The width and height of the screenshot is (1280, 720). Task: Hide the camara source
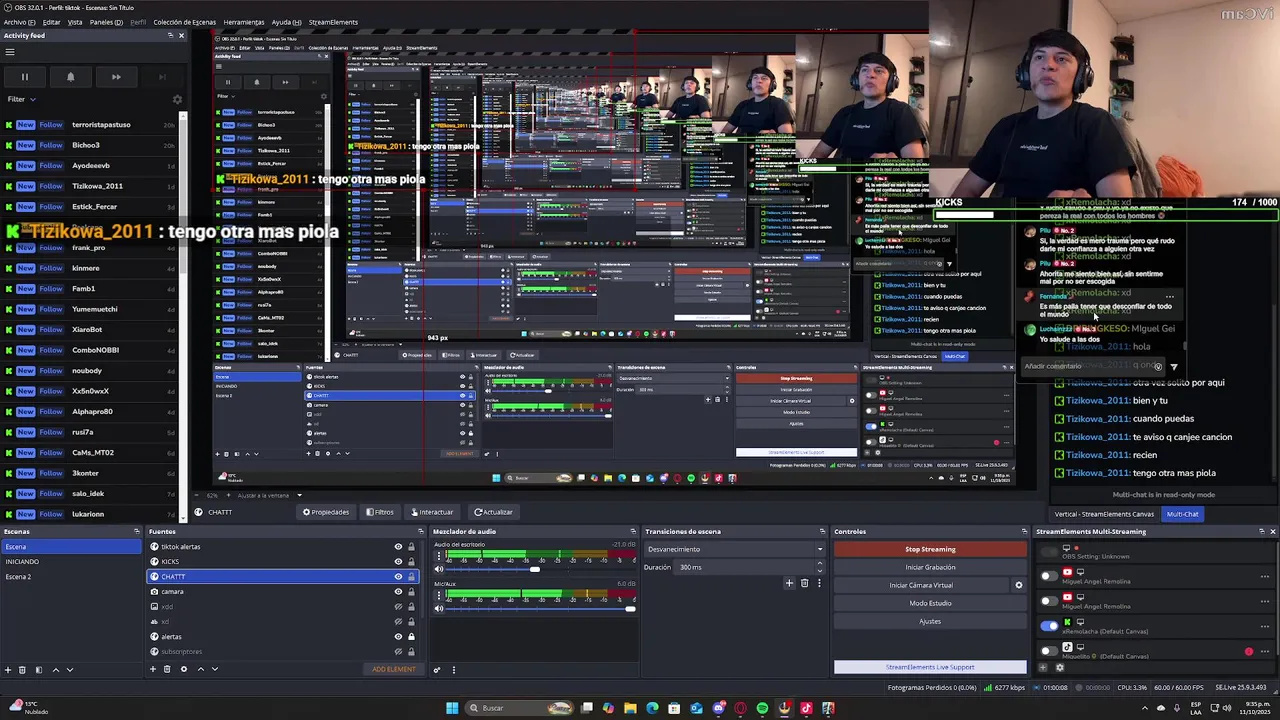click(x=398, y=592)
